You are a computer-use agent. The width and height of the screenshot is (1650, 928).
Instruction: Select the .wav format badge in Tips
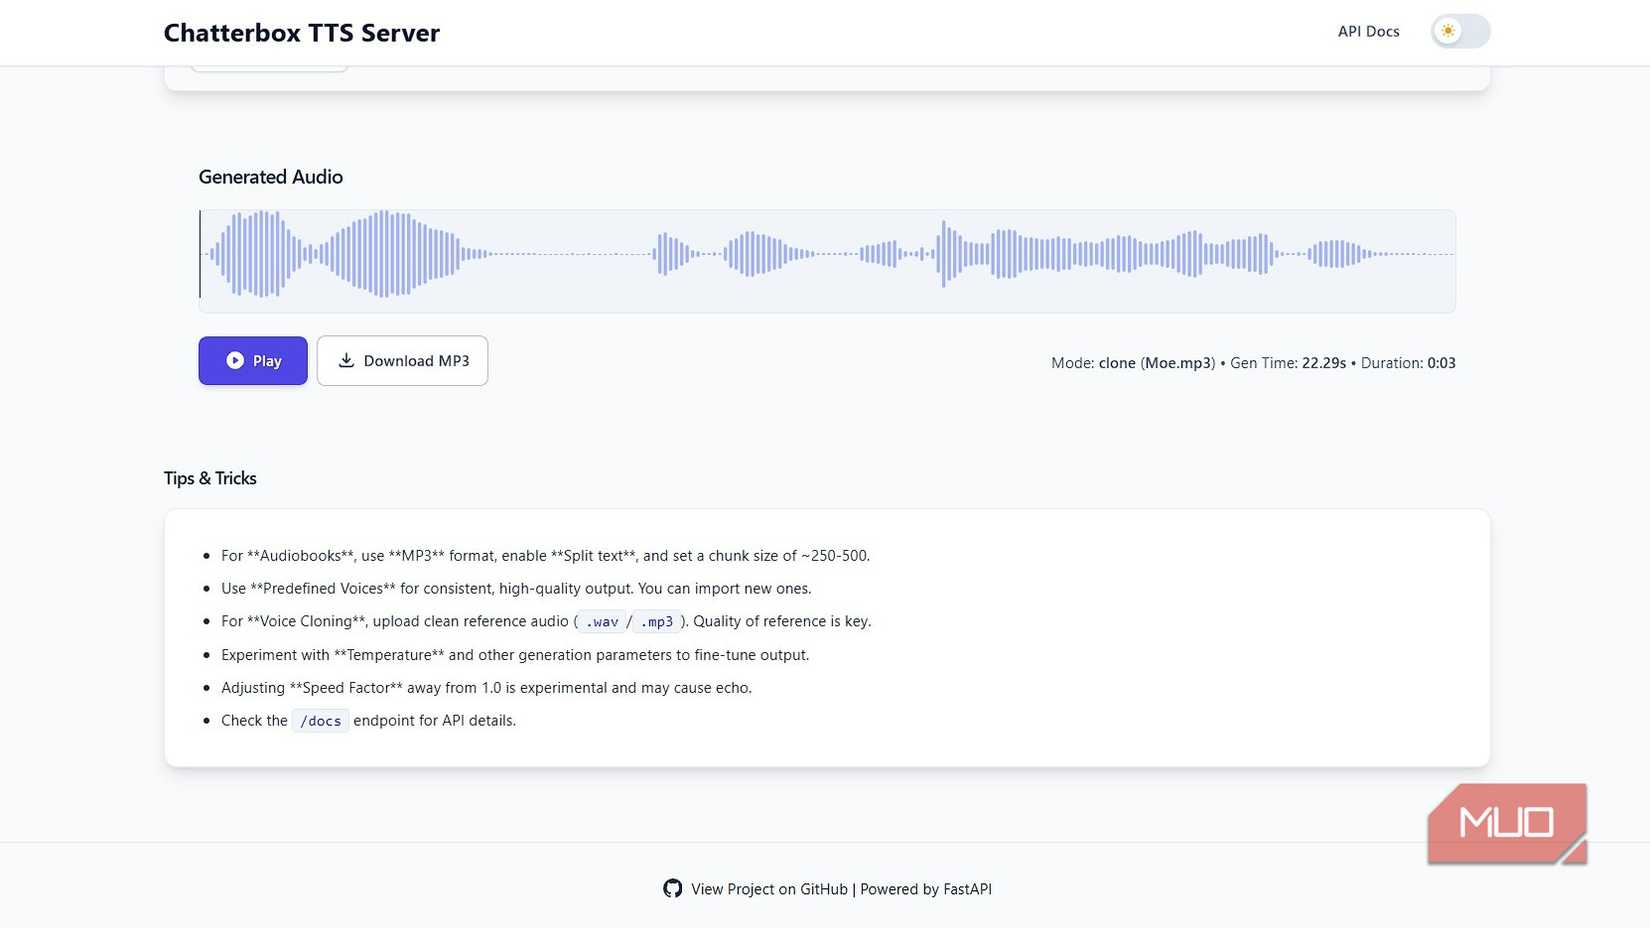click(600, 621)
